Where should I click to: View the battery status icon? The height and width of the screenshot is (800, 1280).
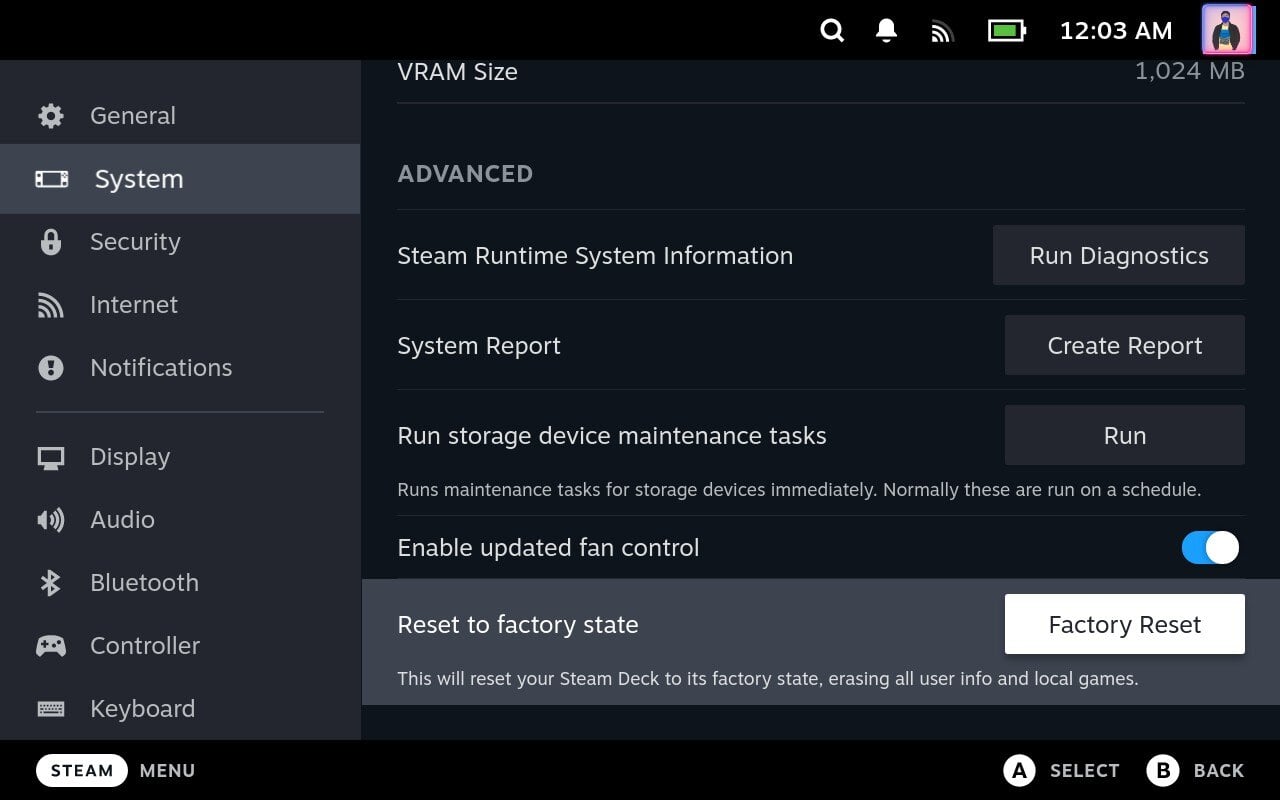[1007, 31]
